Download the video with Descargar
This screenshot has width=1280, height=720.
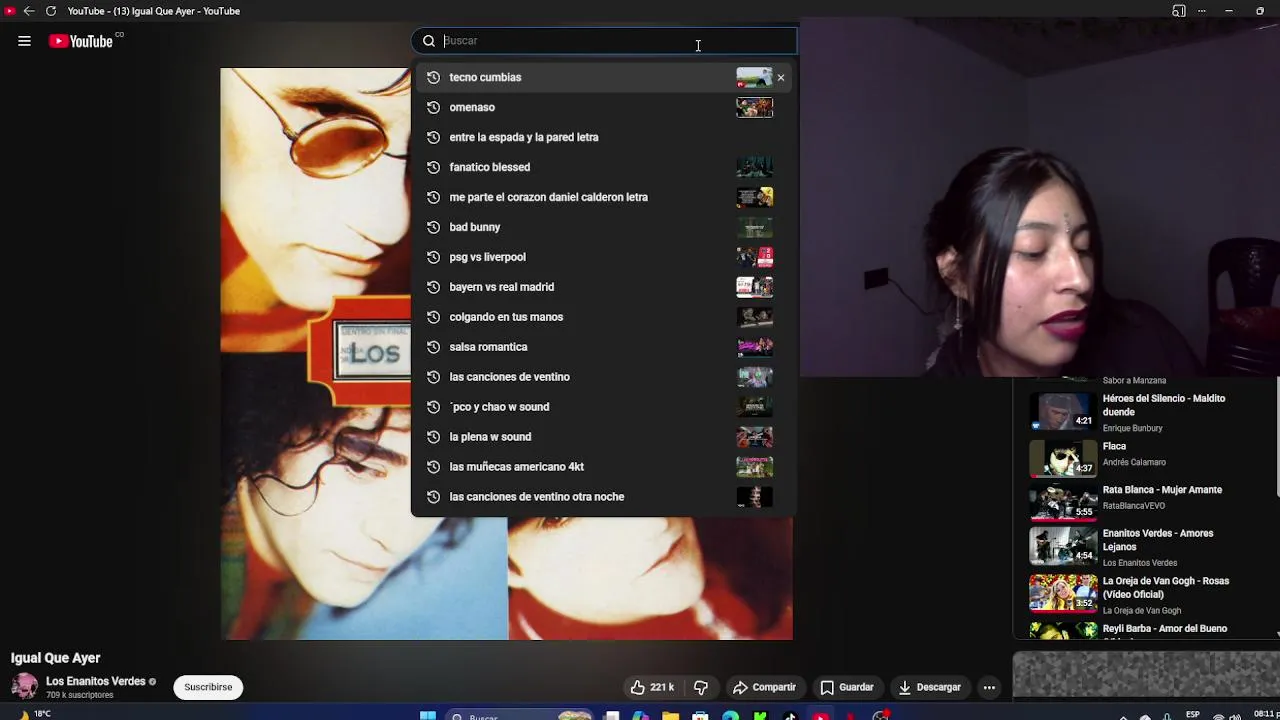point(929,687)
